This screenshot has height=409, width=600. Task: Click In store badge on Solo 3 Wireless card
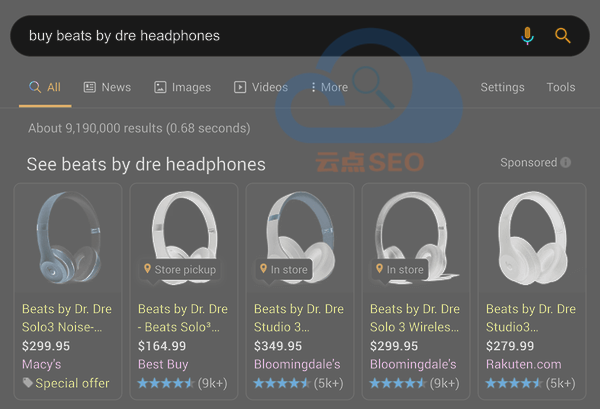coord(400,270)
